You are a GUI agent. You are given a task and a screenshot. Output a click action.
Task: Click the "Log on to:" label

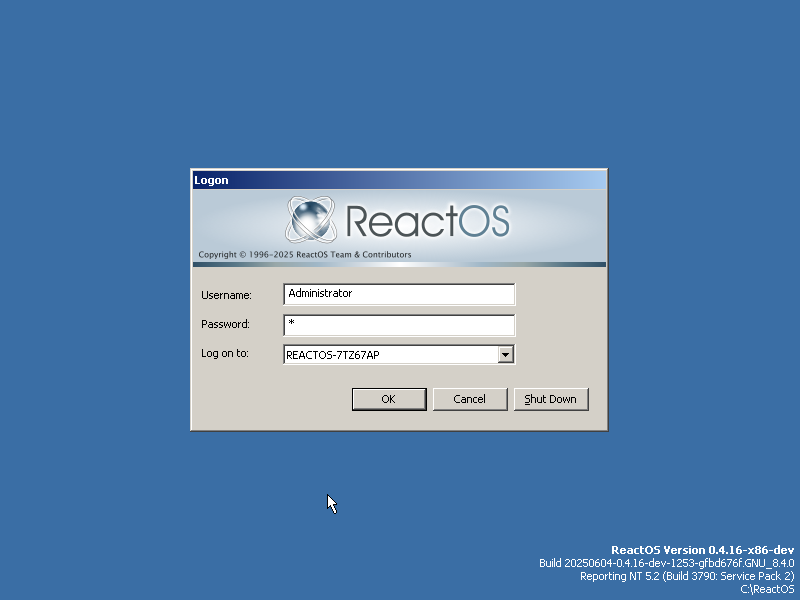pos(224,353)
